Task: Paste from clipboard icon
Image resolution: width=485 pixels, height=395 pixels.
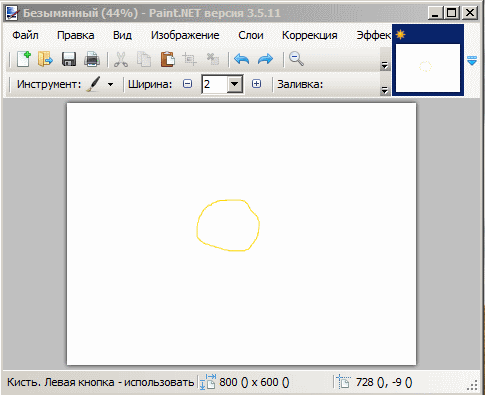Action: pyautogui.click(x=168, y=59)
